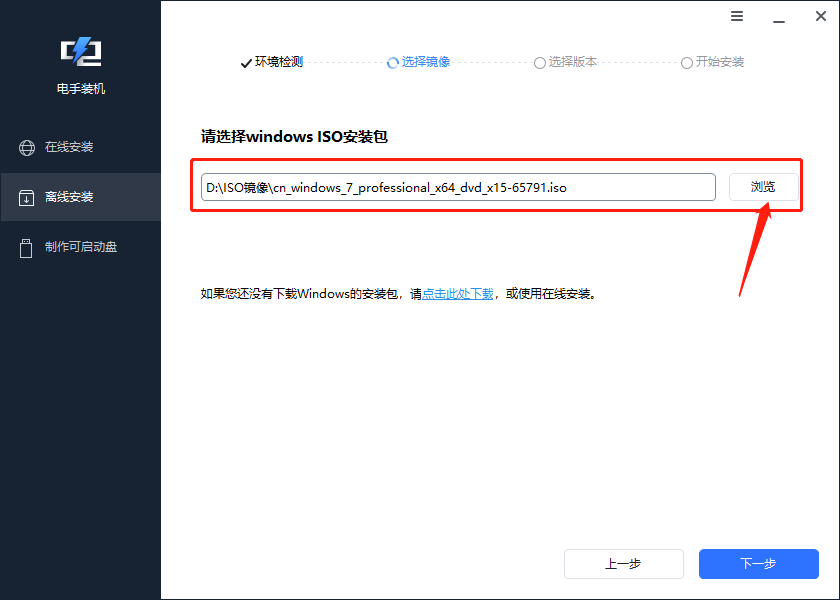Click the 环境检测 checkmark icon
This screenshot has height=600, width=840.
coord(246,62)
